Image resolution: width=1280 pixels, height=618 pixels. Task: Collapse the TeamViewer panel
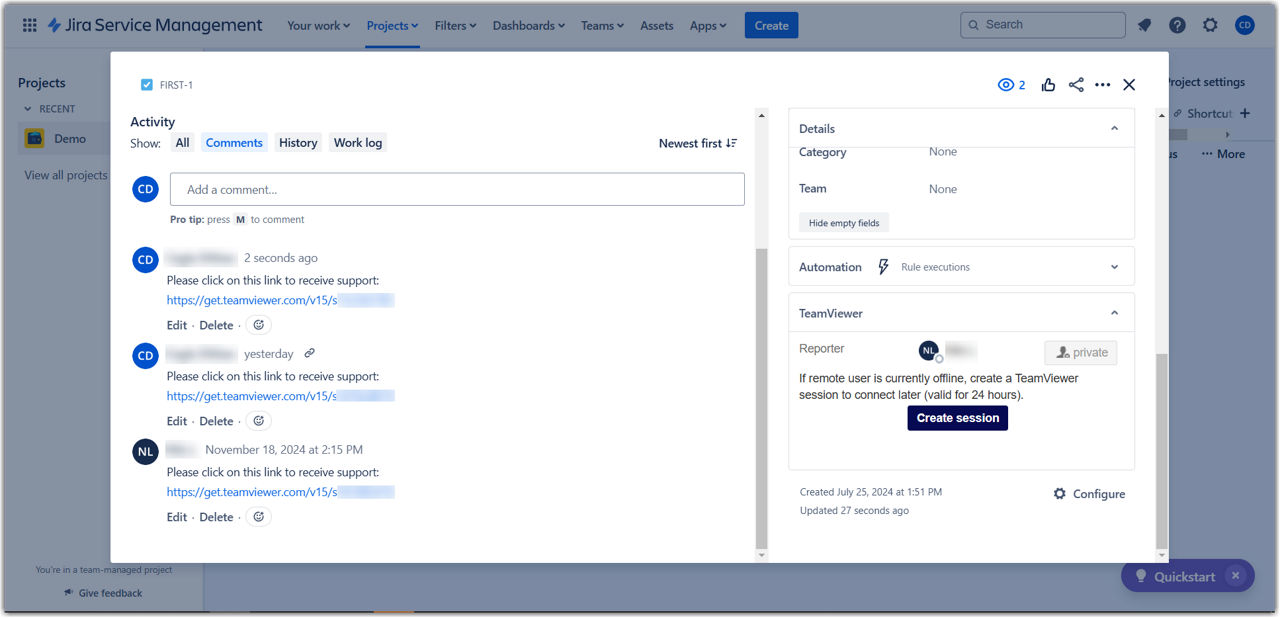(1115, 313)
